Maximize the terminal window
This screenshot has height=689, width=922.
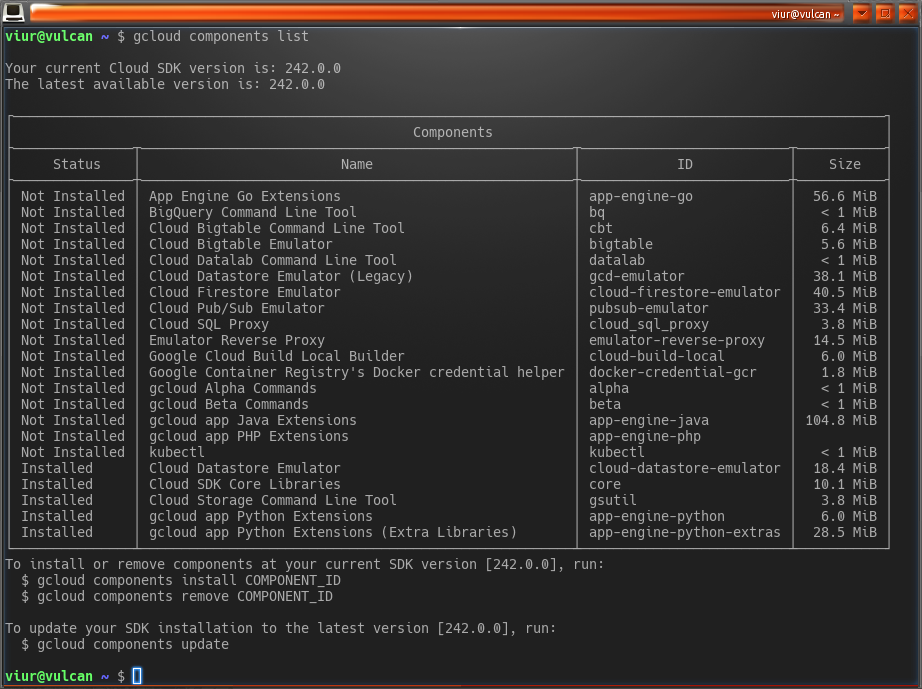click(885, 13)
